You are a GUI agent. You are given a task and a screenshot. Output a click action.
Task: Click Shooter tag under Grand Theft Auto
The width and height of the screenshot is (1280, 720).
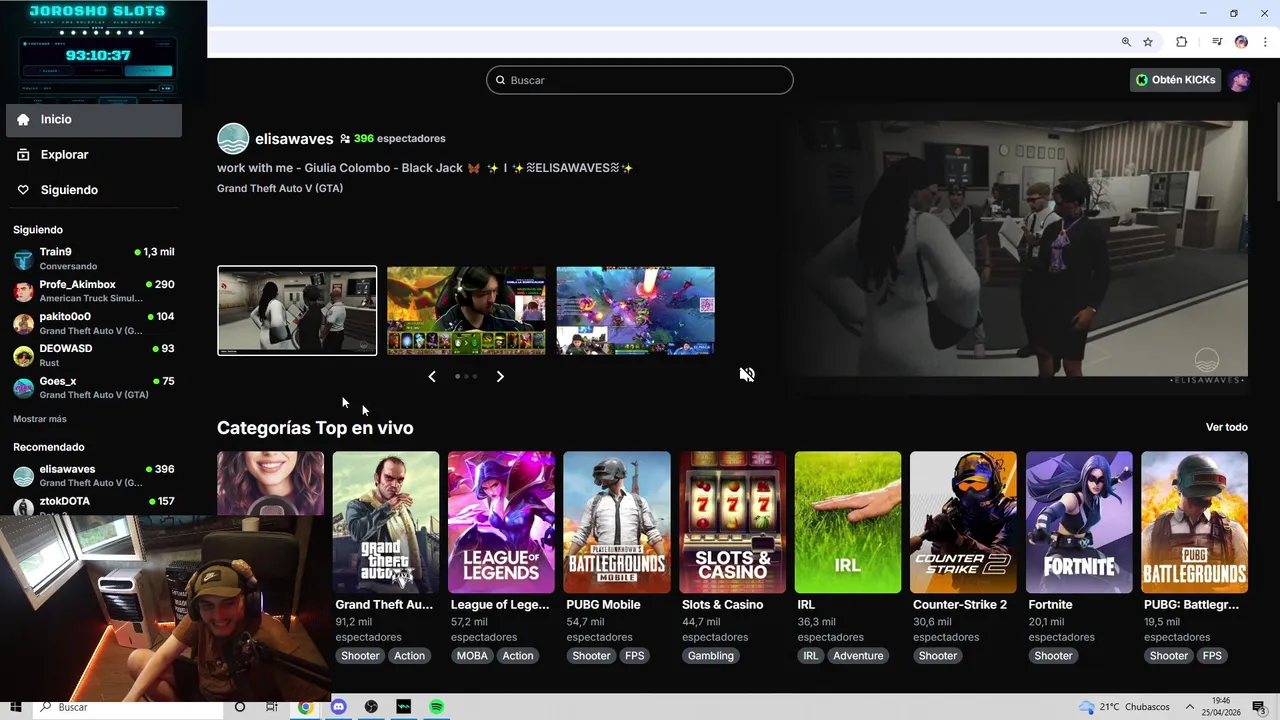pos(360,656)
